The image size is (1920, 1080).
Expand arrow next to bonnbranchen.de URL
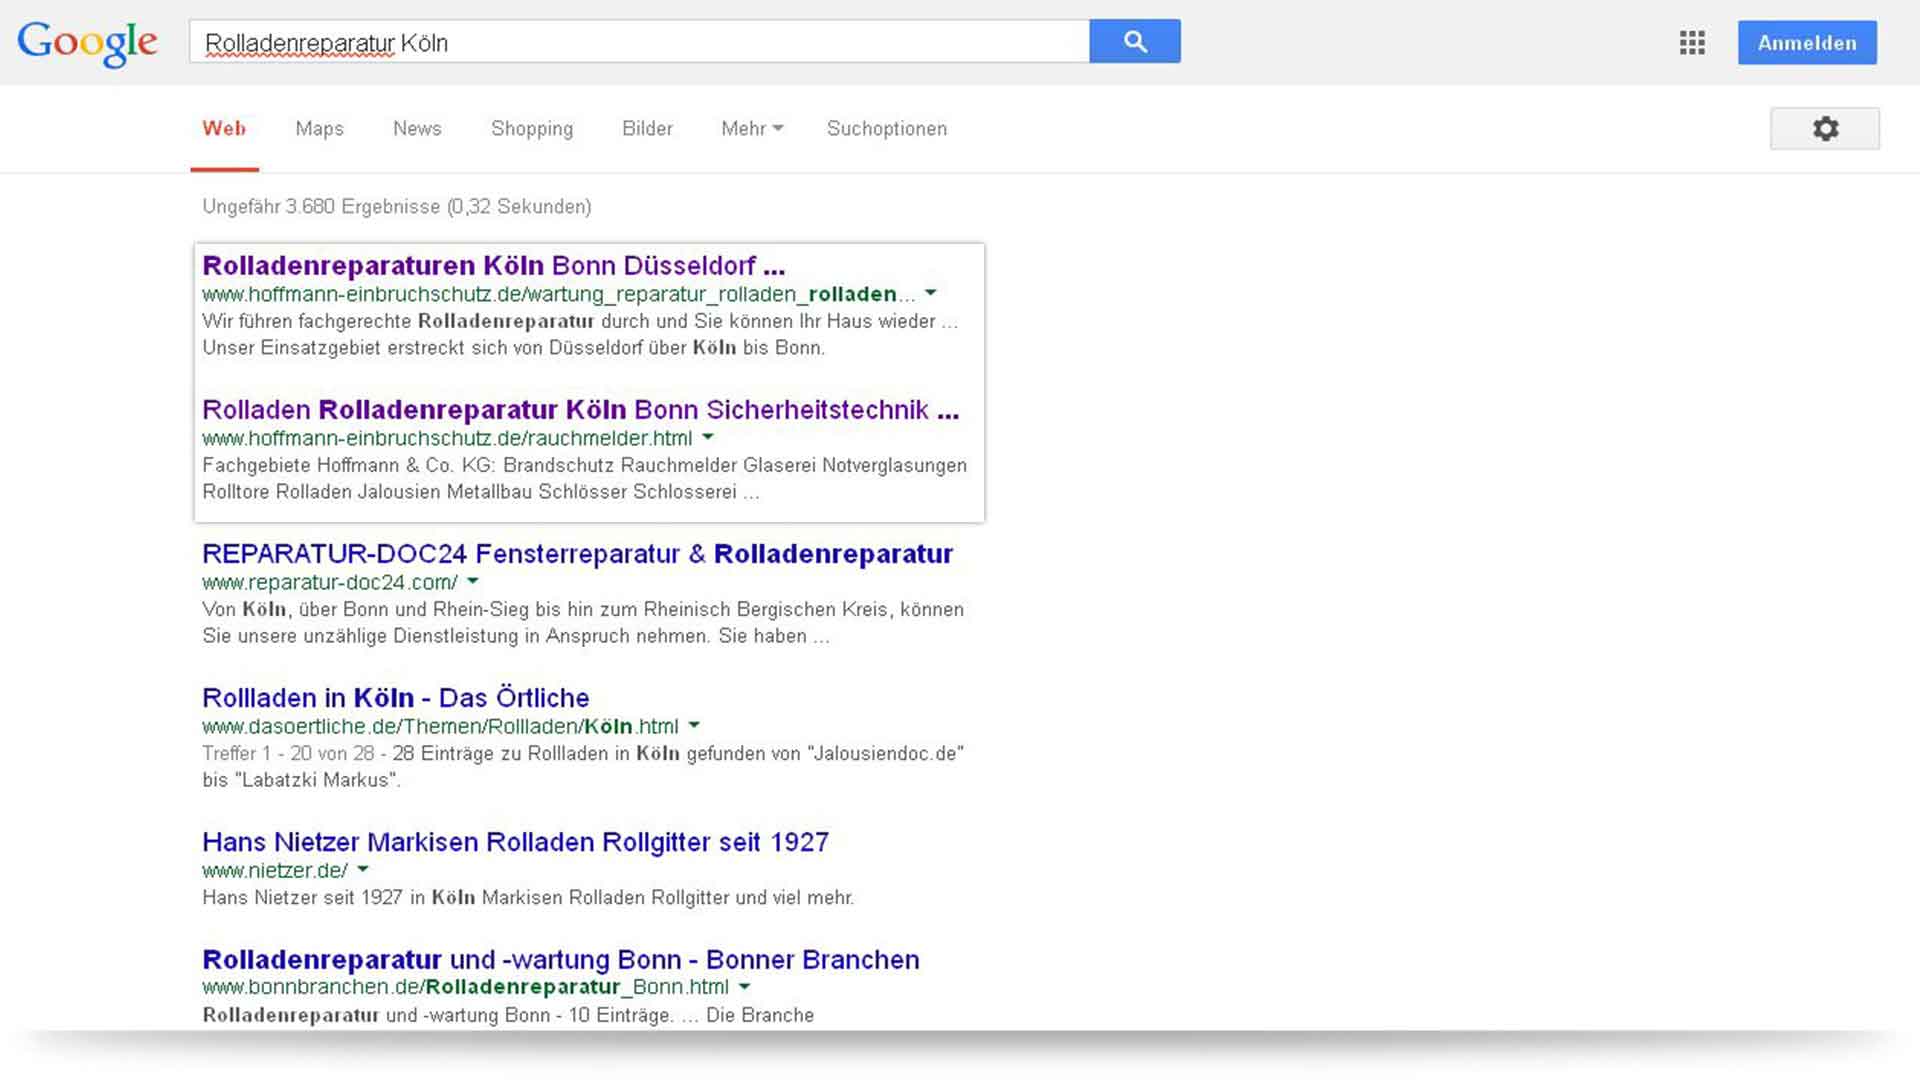click(x=744, y=986)
